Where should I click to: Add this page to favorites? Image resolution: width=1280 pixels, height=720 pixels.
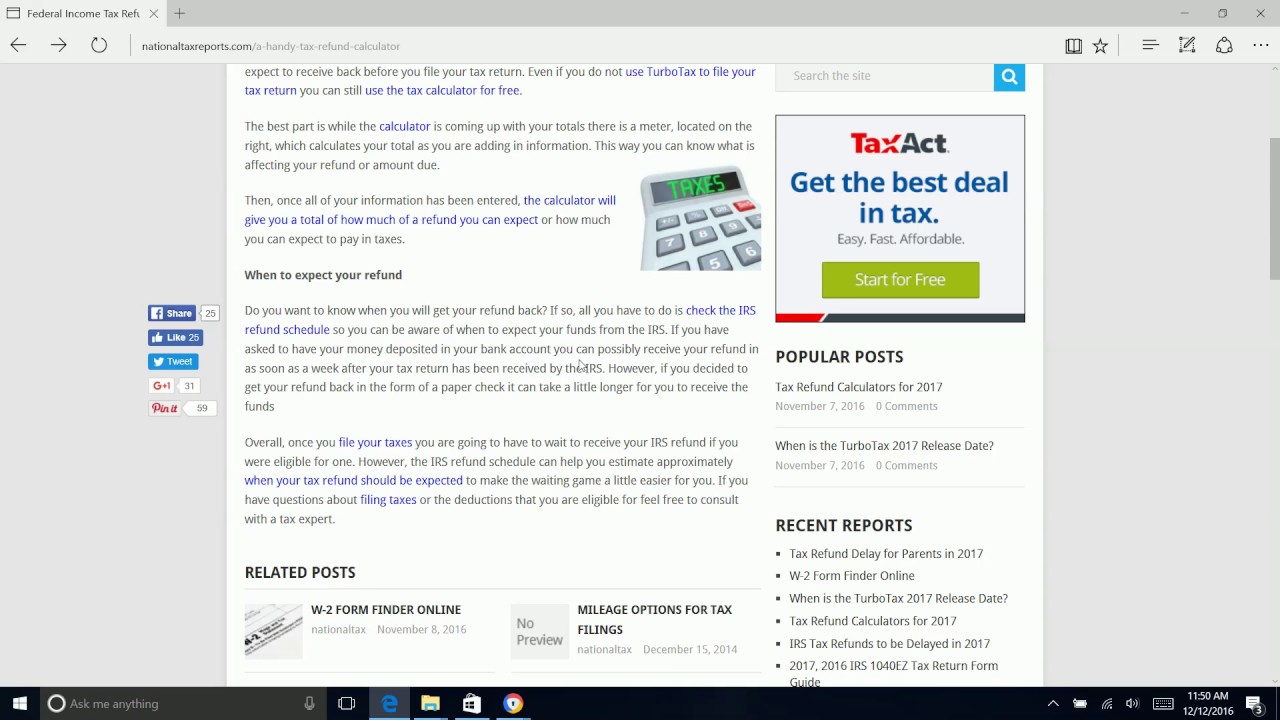[x=1100, y=45]
